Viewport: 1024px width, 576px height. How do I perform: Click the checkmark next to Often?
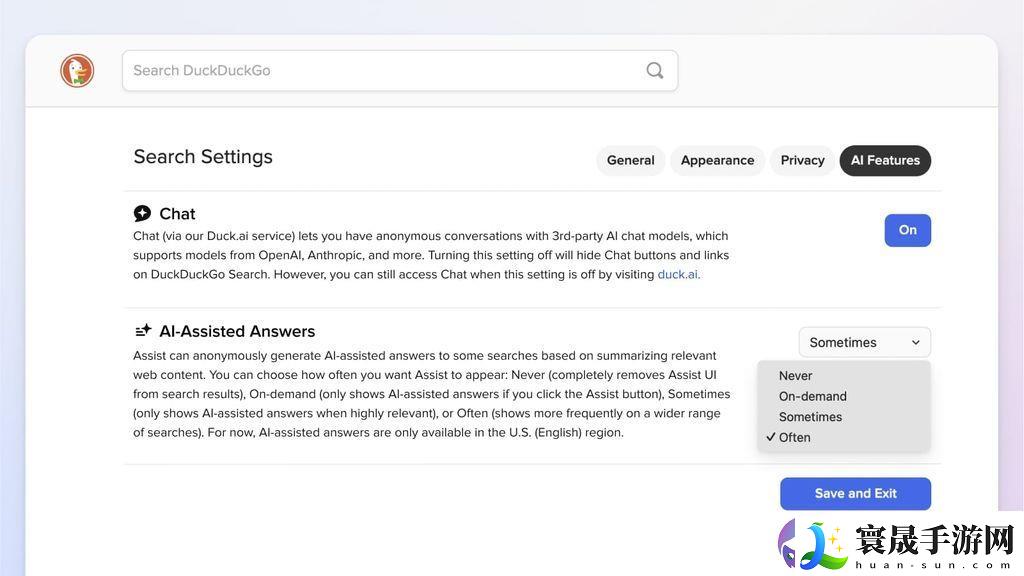[x=770, y=437]
